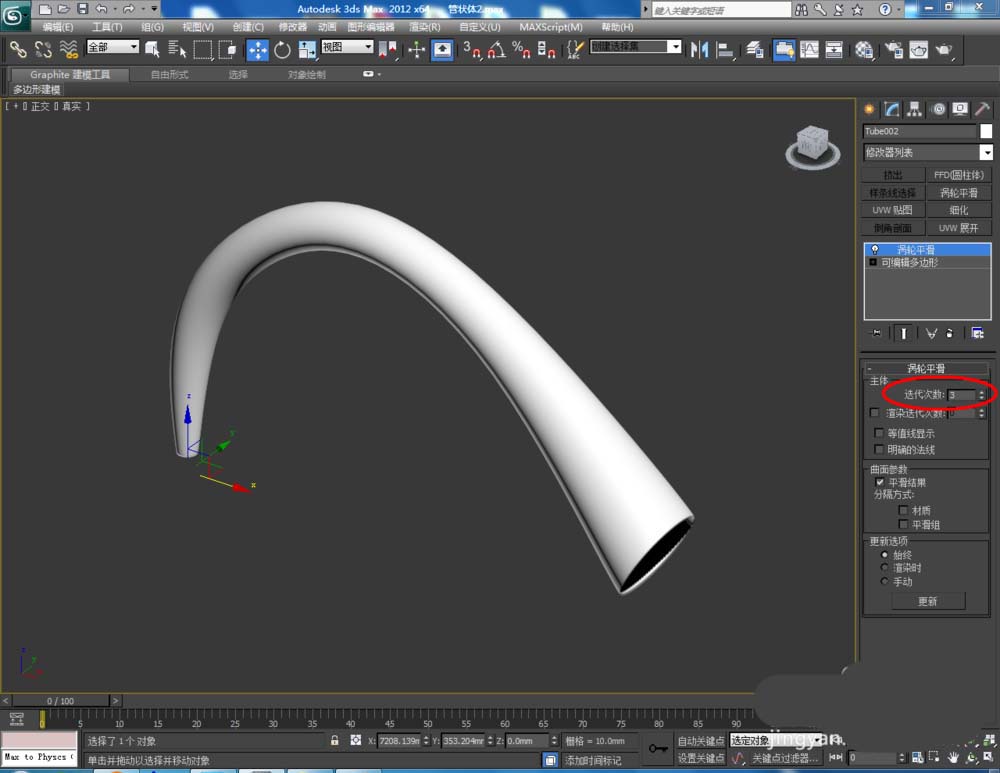Select the Move transform tool

click(x=258, y=49)
